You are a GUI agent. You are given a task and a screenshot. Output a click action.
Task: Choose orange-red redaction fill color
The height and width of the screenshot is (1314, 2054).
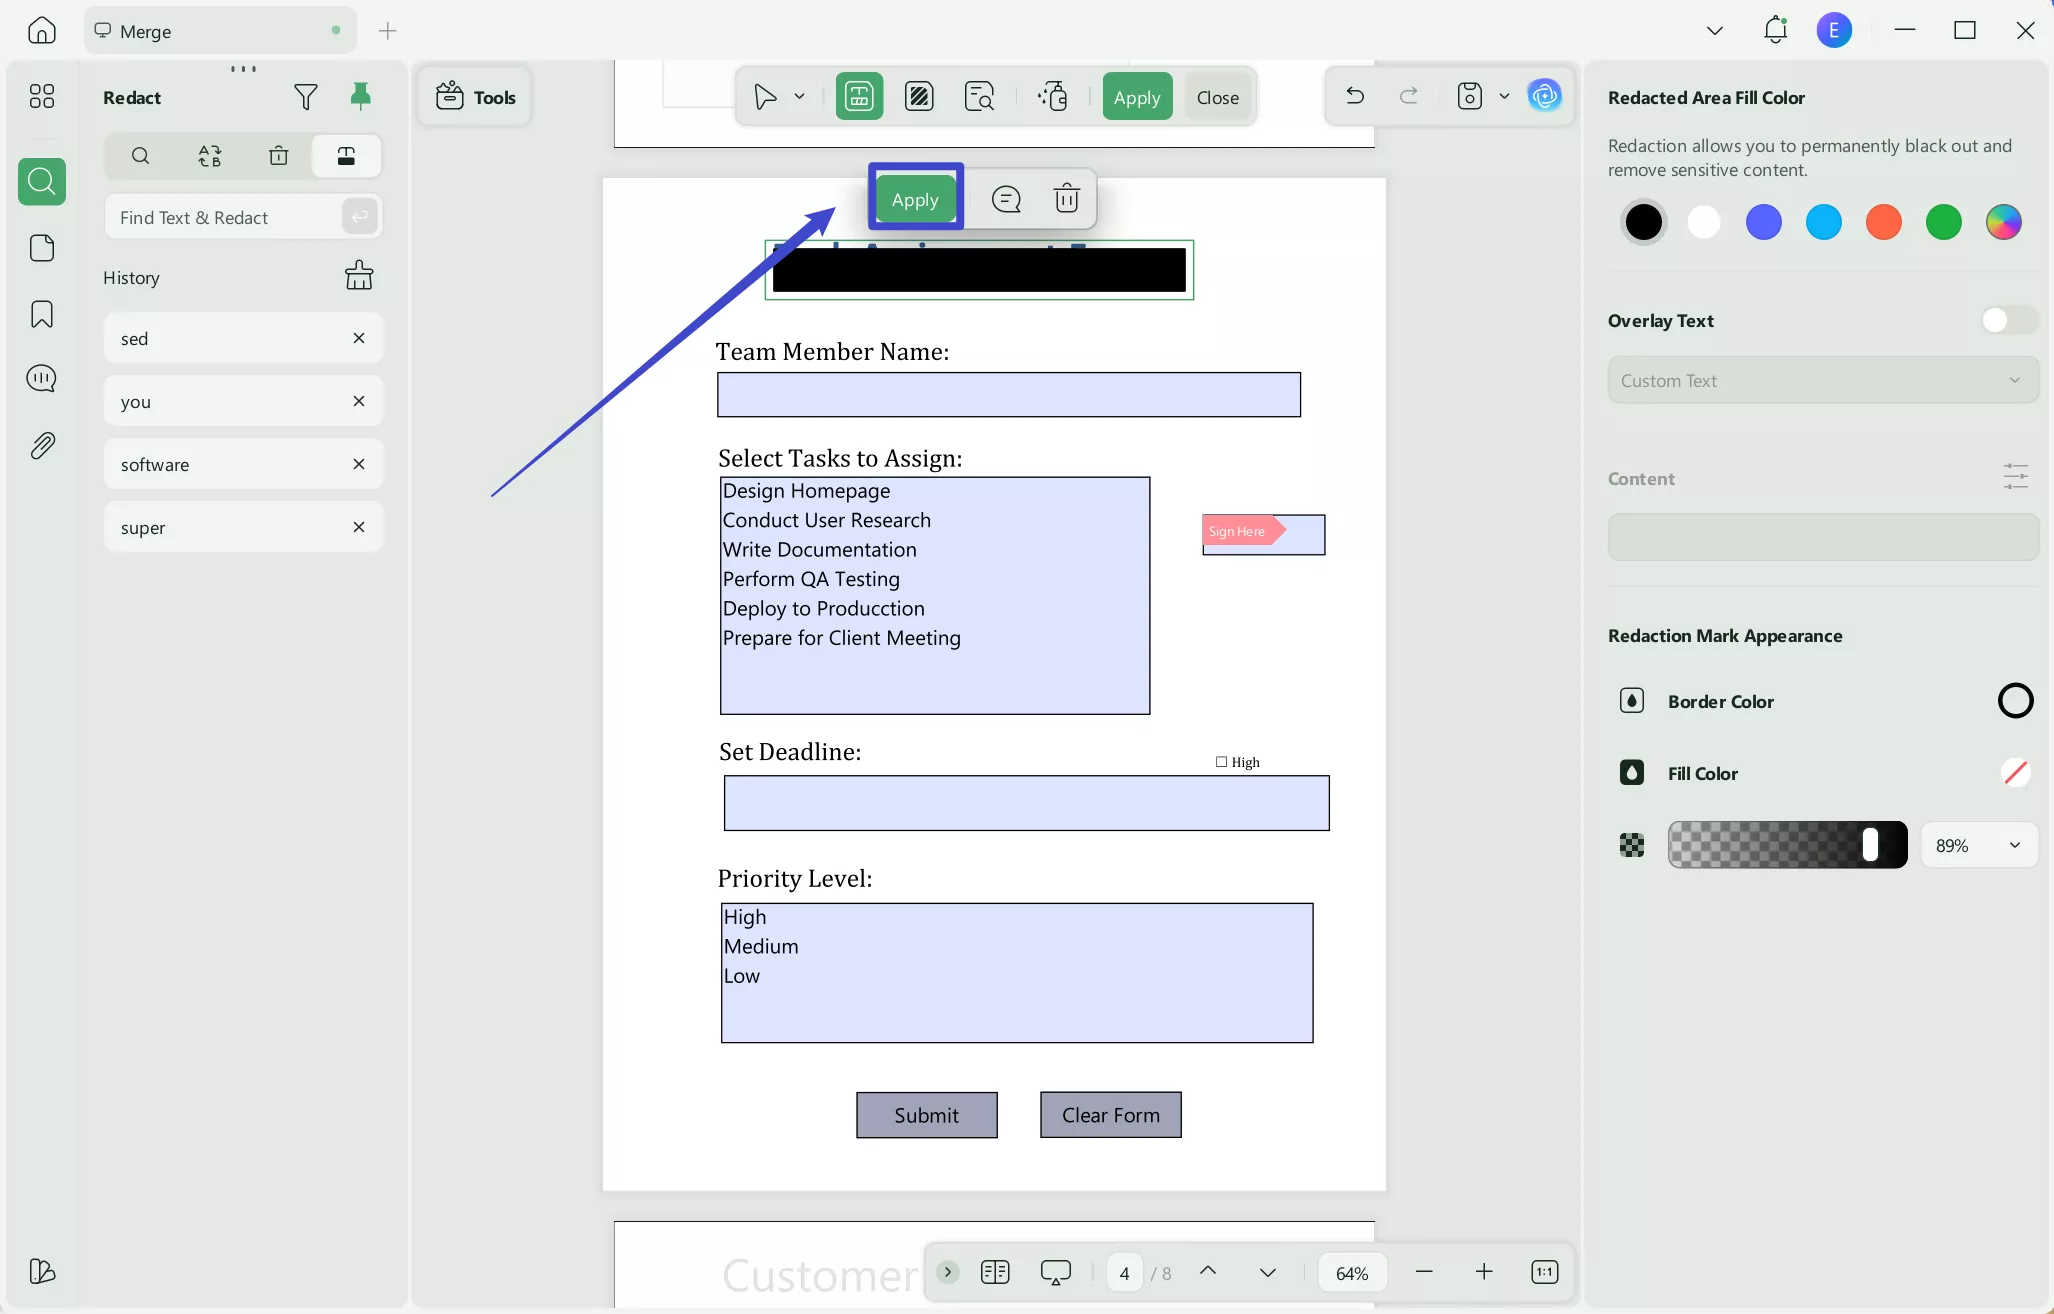[1884, 222]
